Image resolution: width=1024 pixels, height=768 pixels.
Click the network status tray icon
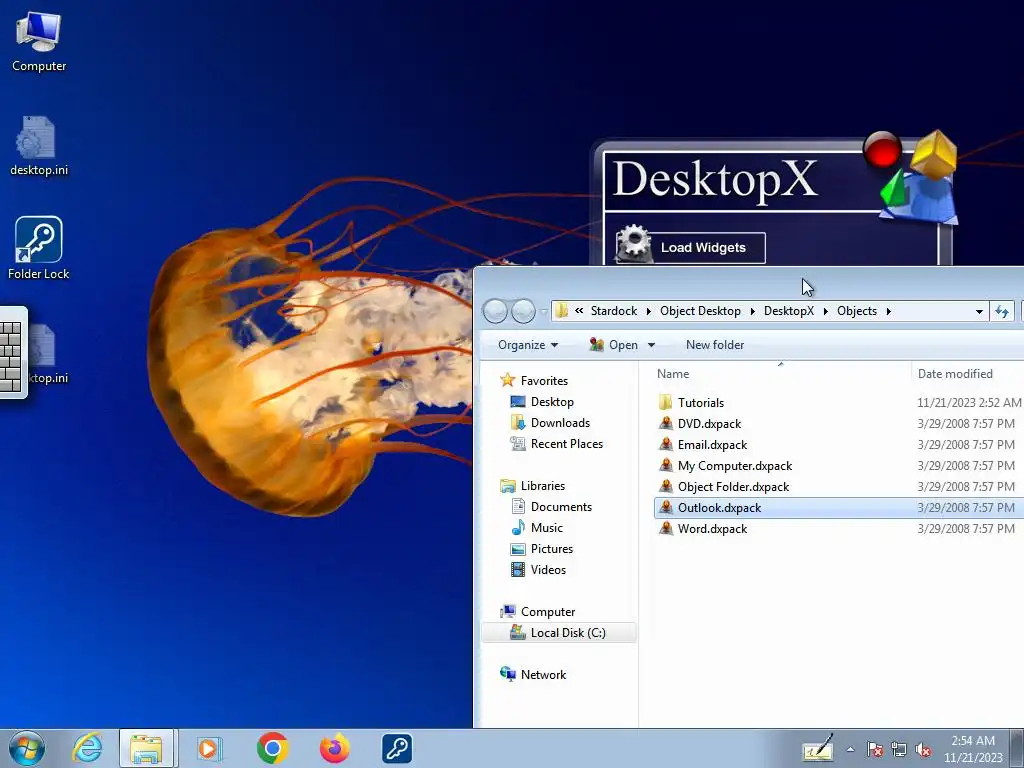click(899, 750)
